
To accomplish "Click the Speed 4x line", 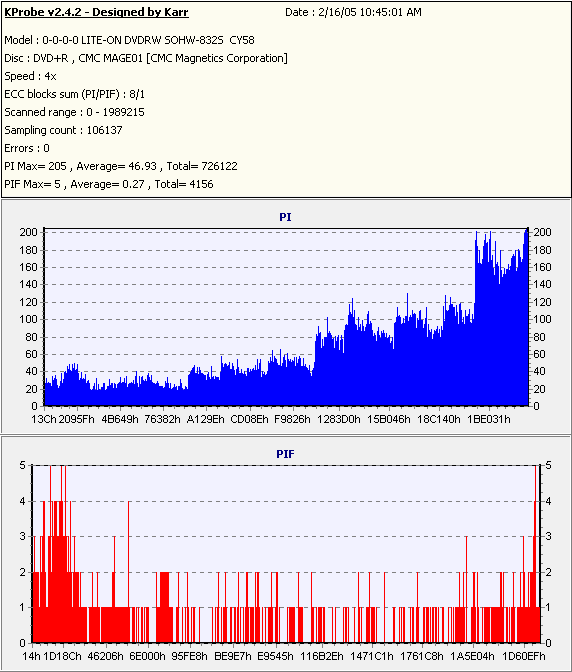I will click(x=30, y=76).
